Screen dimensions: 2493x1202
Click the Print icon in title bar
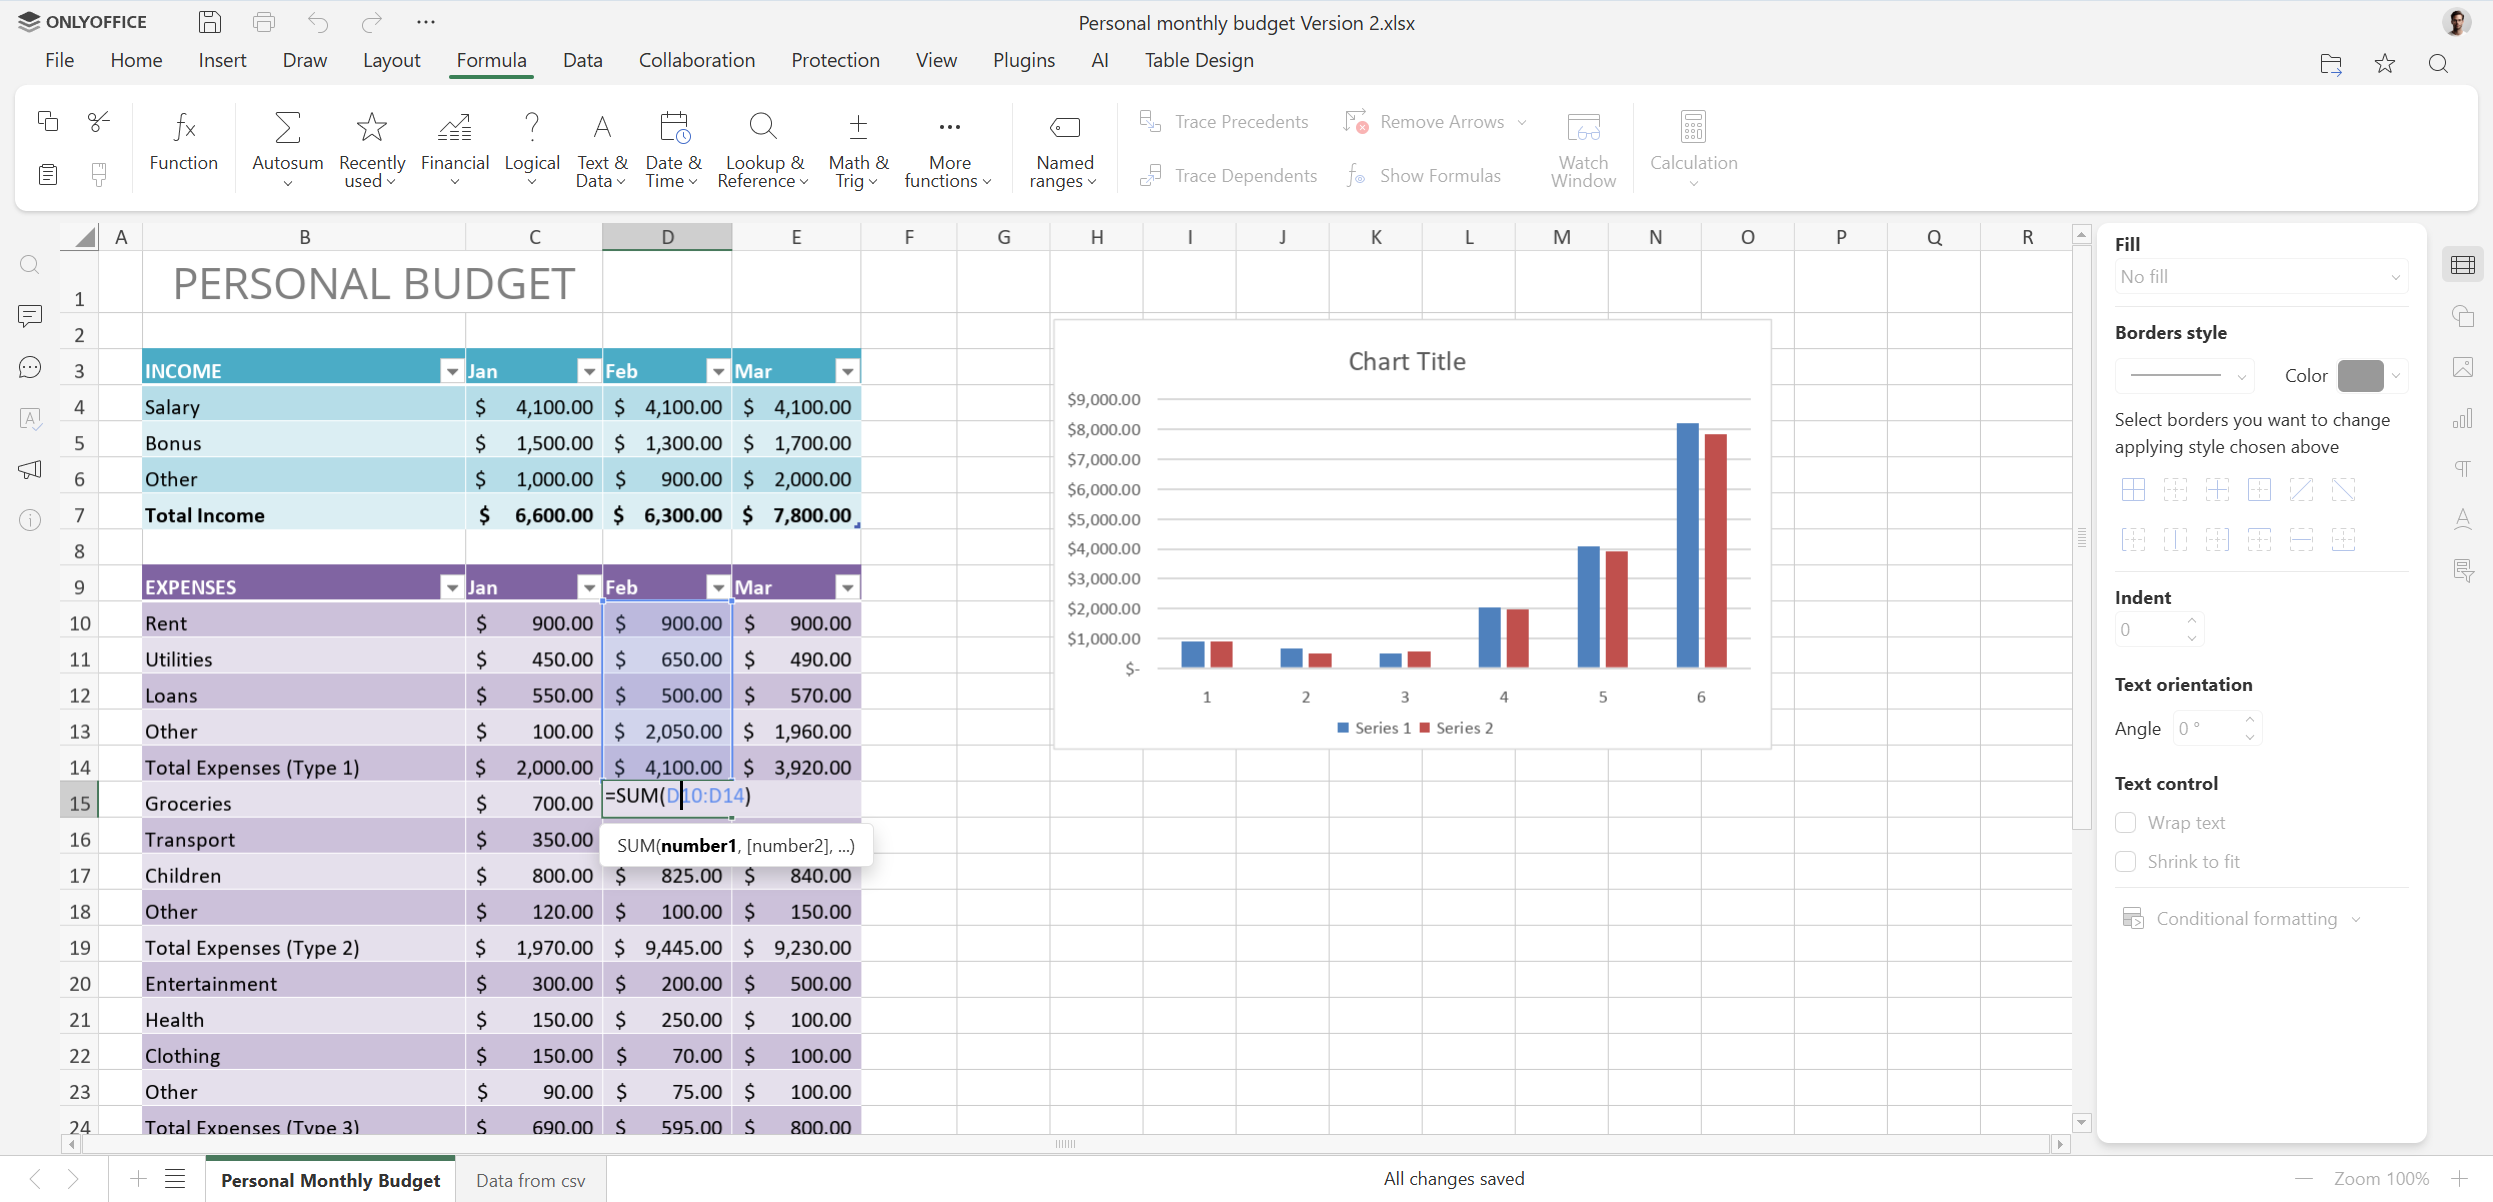pos(264,22)
